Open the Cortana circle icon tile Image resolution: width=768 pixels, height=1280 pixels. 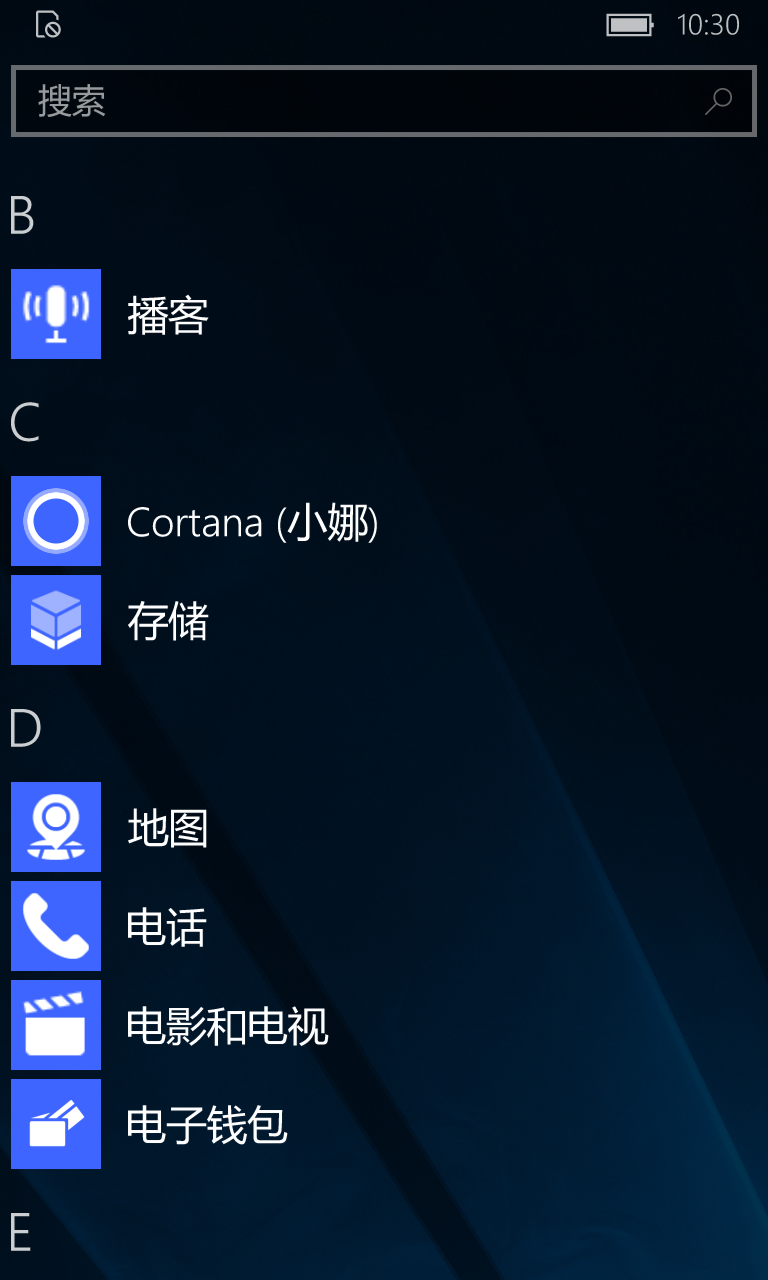pyautogui.click(x=56, y=521)
